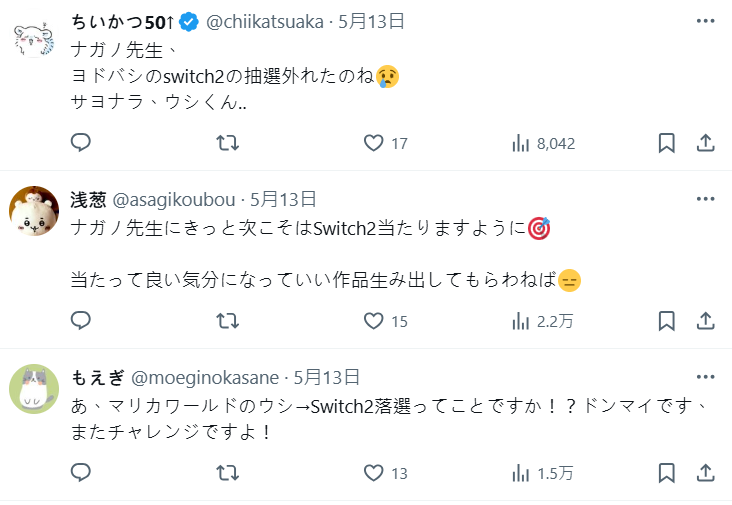Reply to the ちいかつ50↑ tweet
This screenshot has width=732, height=505.
pos(81,143)
